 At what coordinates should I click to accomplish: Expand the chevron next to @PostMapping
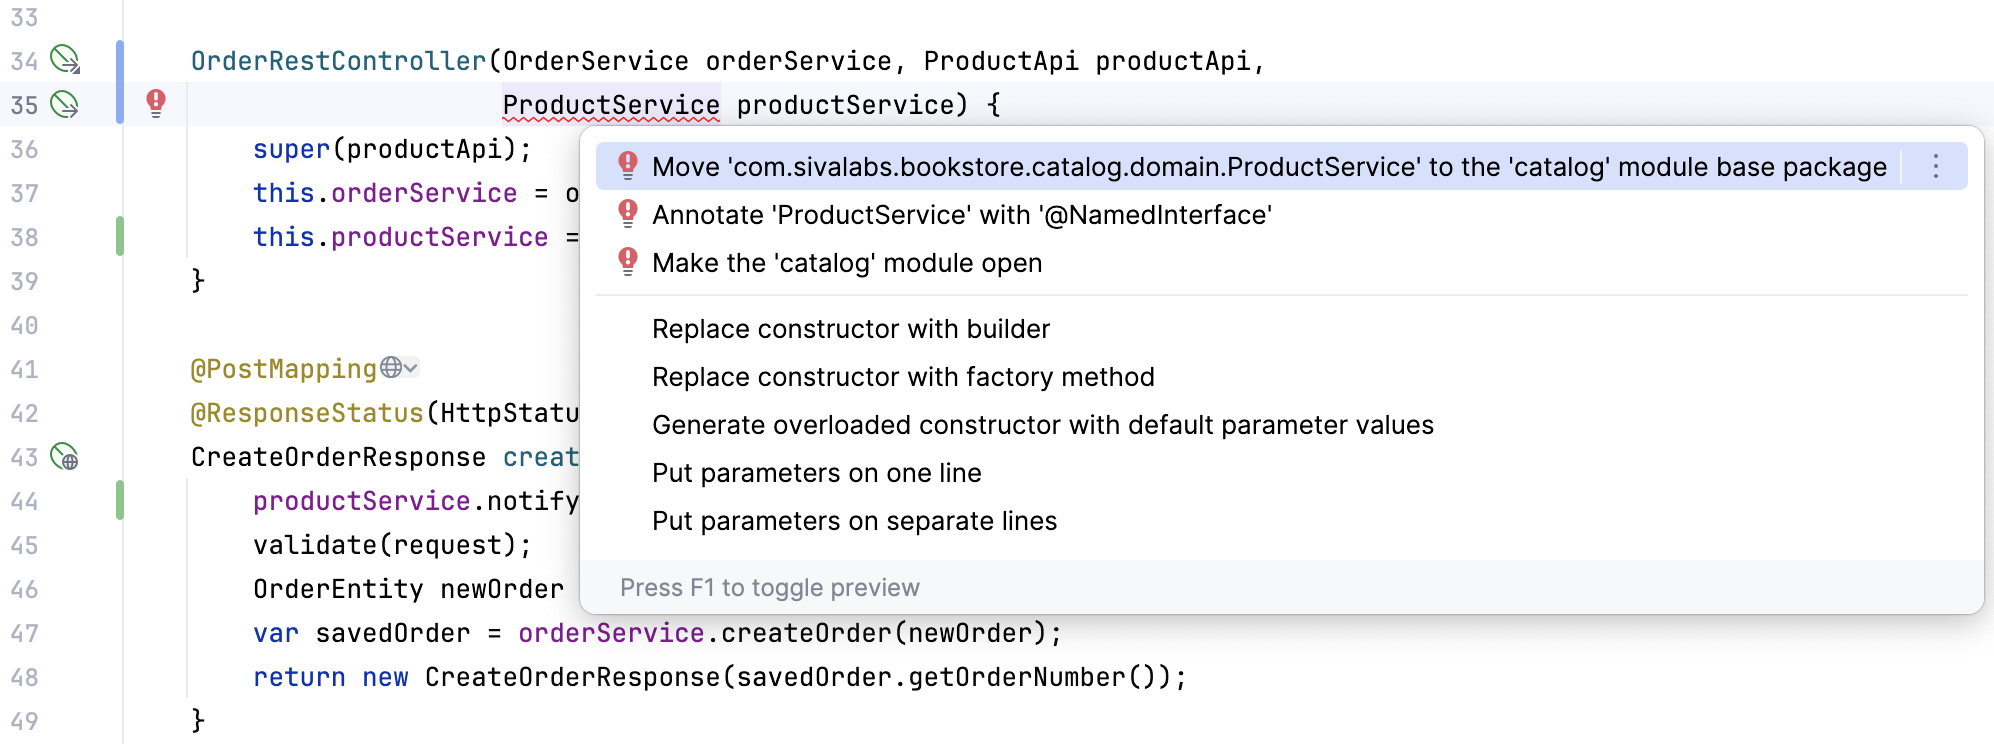pos(411,368)
